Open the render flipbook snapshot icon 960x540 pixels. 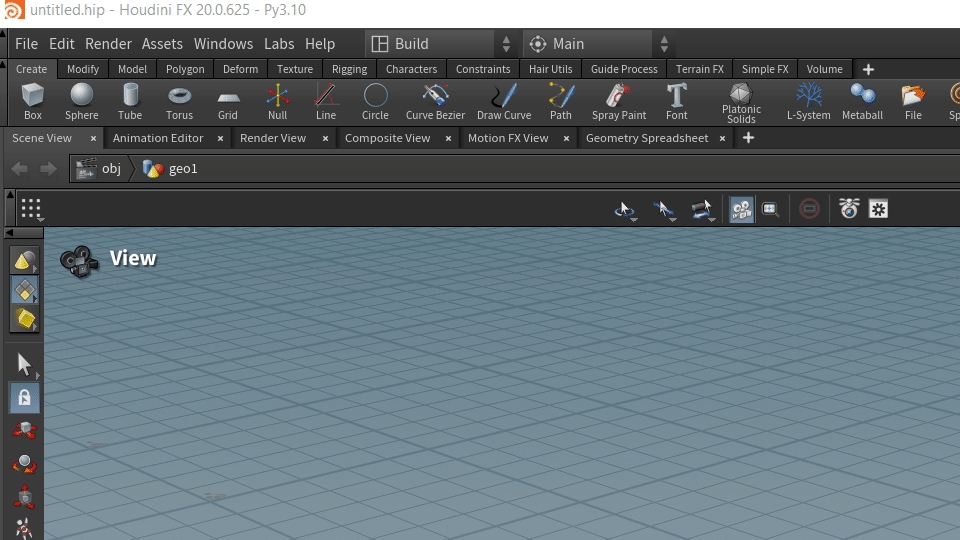[849, 209]
